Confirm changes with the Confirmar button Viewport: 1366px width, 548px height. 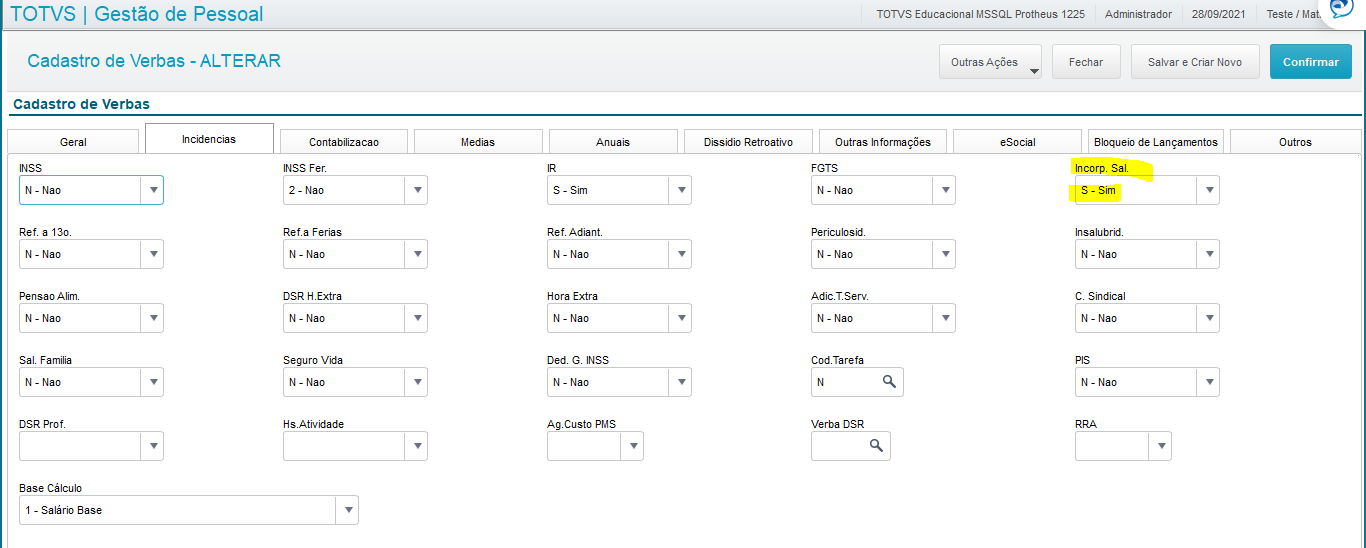1311,62
